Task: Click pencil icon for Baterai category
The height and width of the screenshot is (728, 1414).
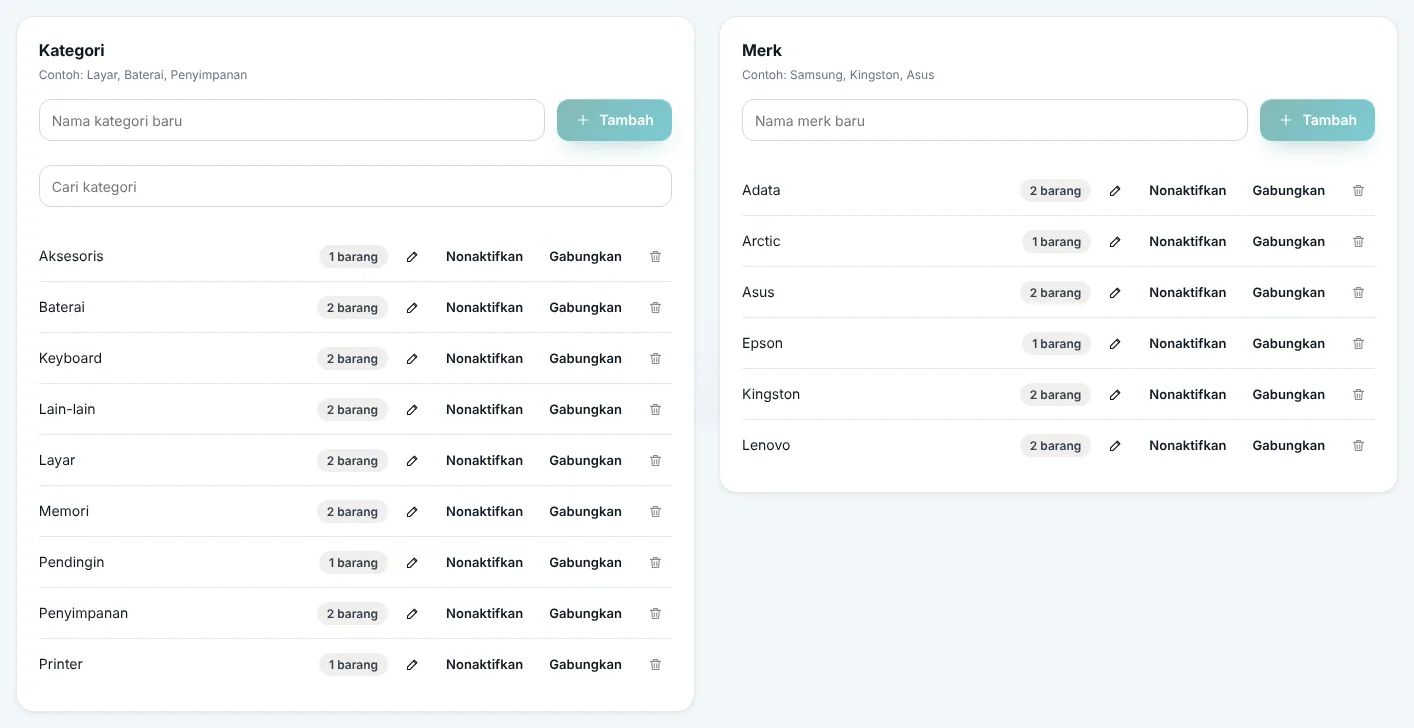Action: click(412, 308)
